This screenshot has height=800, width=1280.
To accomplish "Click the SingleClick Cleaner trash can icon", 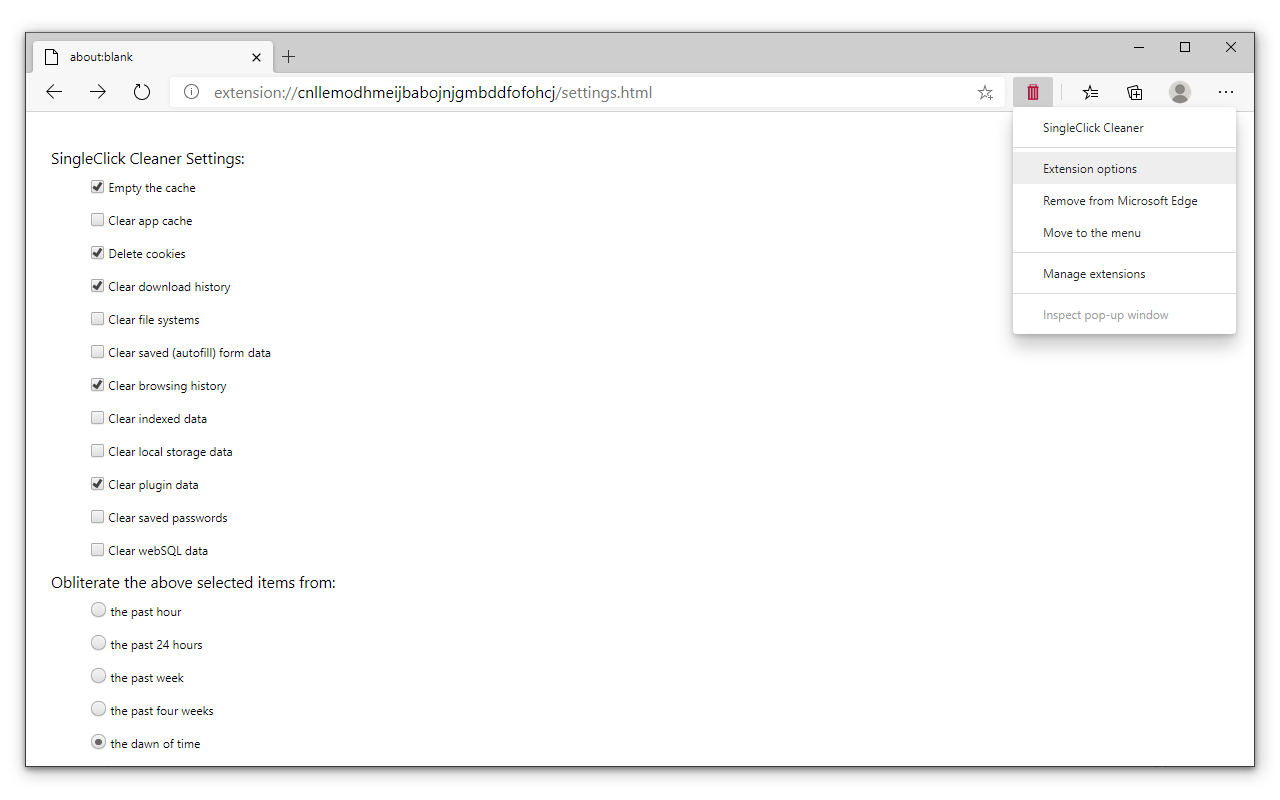I will click(1033, 92).
